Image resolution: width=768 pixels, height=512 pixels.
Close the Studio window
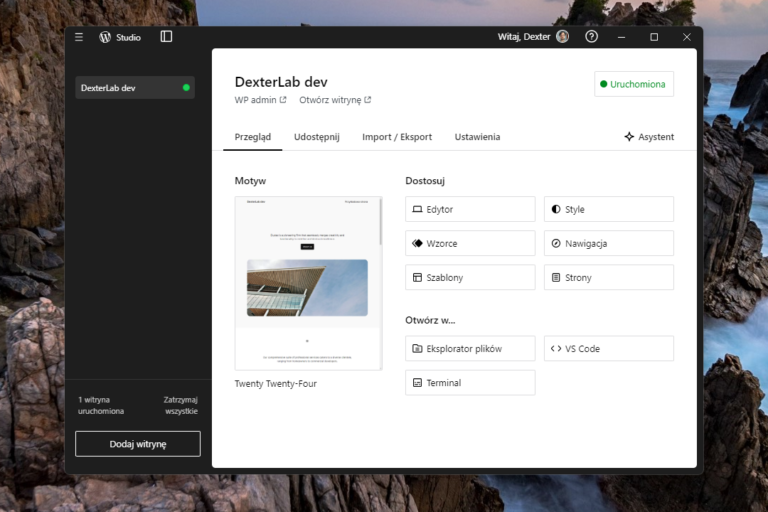click(x=687, y=37)
